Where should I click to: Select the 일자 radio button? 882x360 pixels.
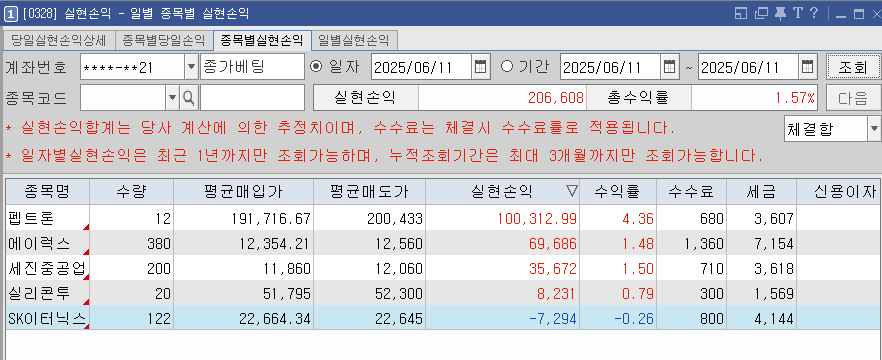coord(316,66)
